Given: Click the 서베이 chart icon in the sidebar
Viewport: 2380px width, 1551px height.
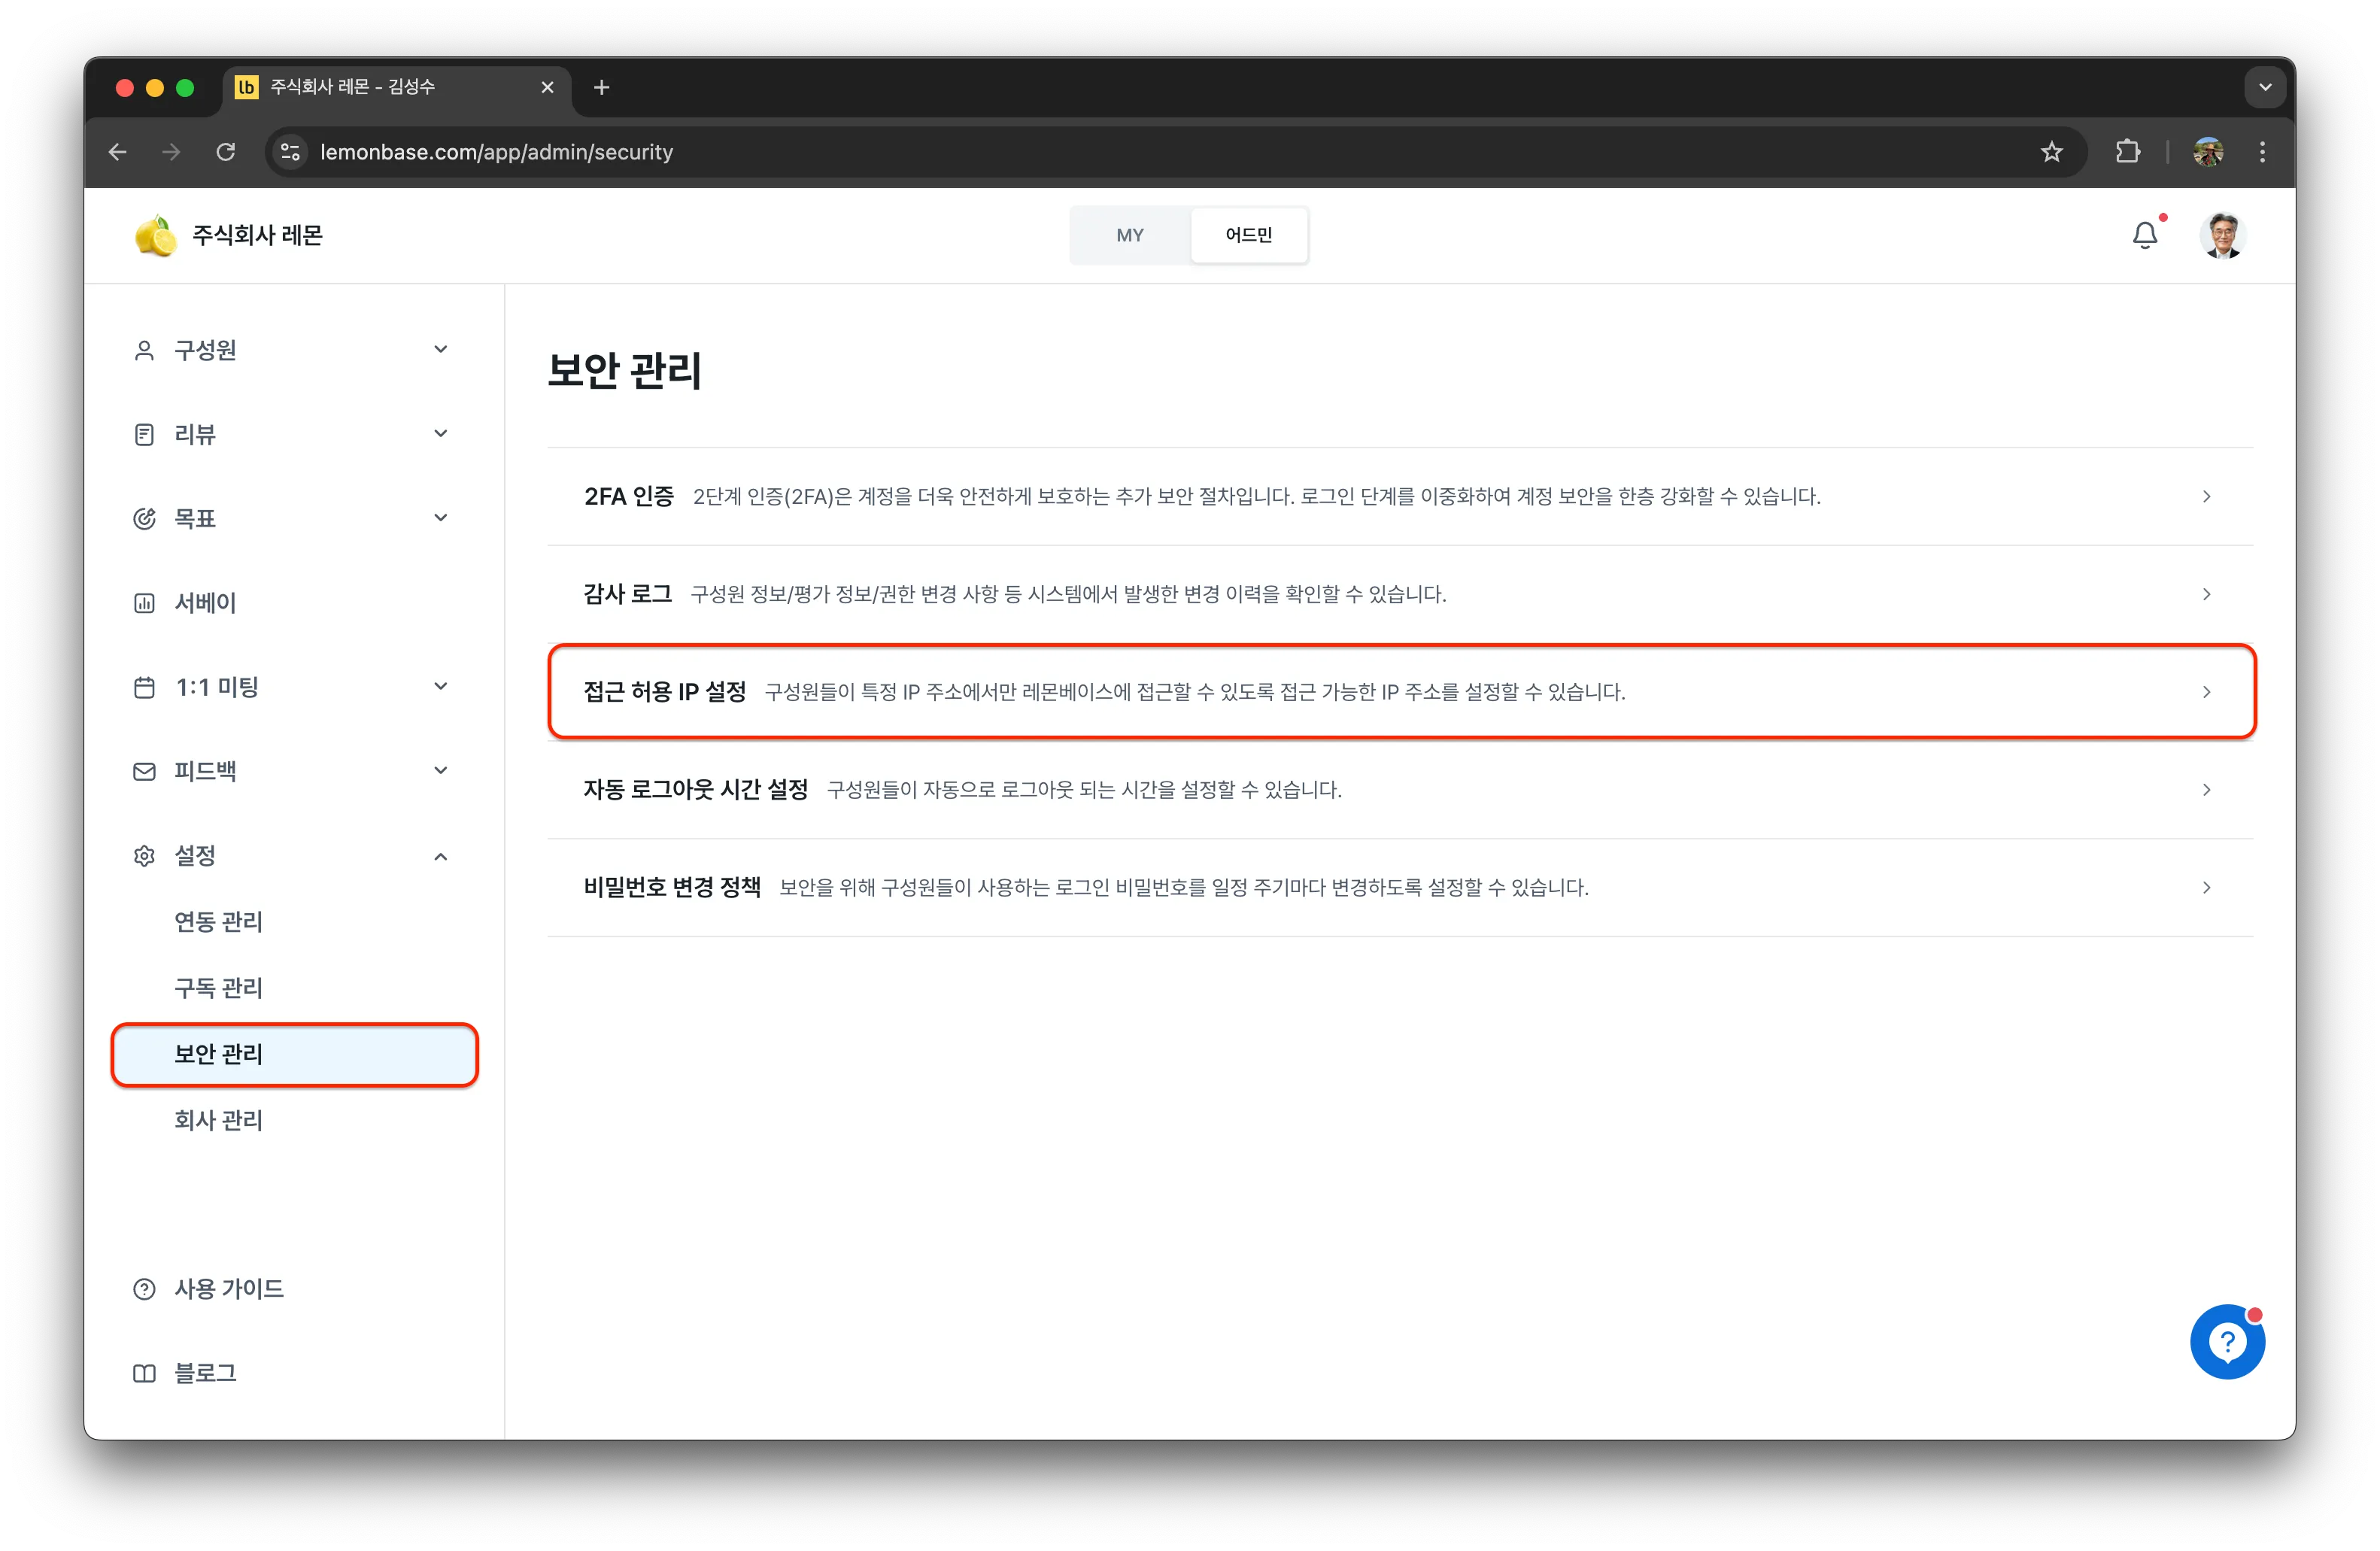Looking at the screenshot, I should pos(144,603).
